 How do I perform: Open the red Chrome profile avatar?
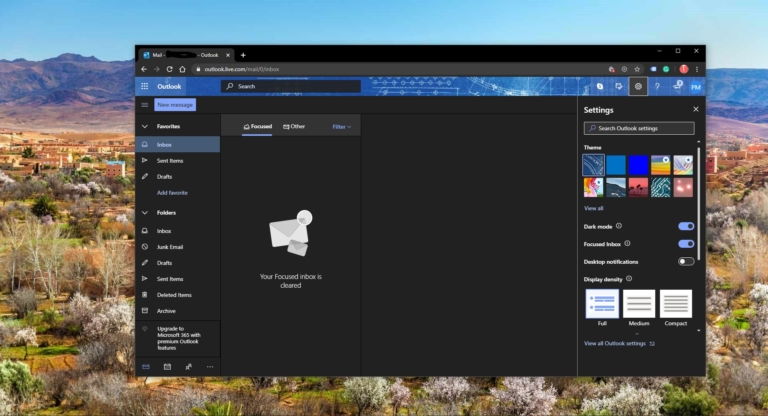point(684,69)
